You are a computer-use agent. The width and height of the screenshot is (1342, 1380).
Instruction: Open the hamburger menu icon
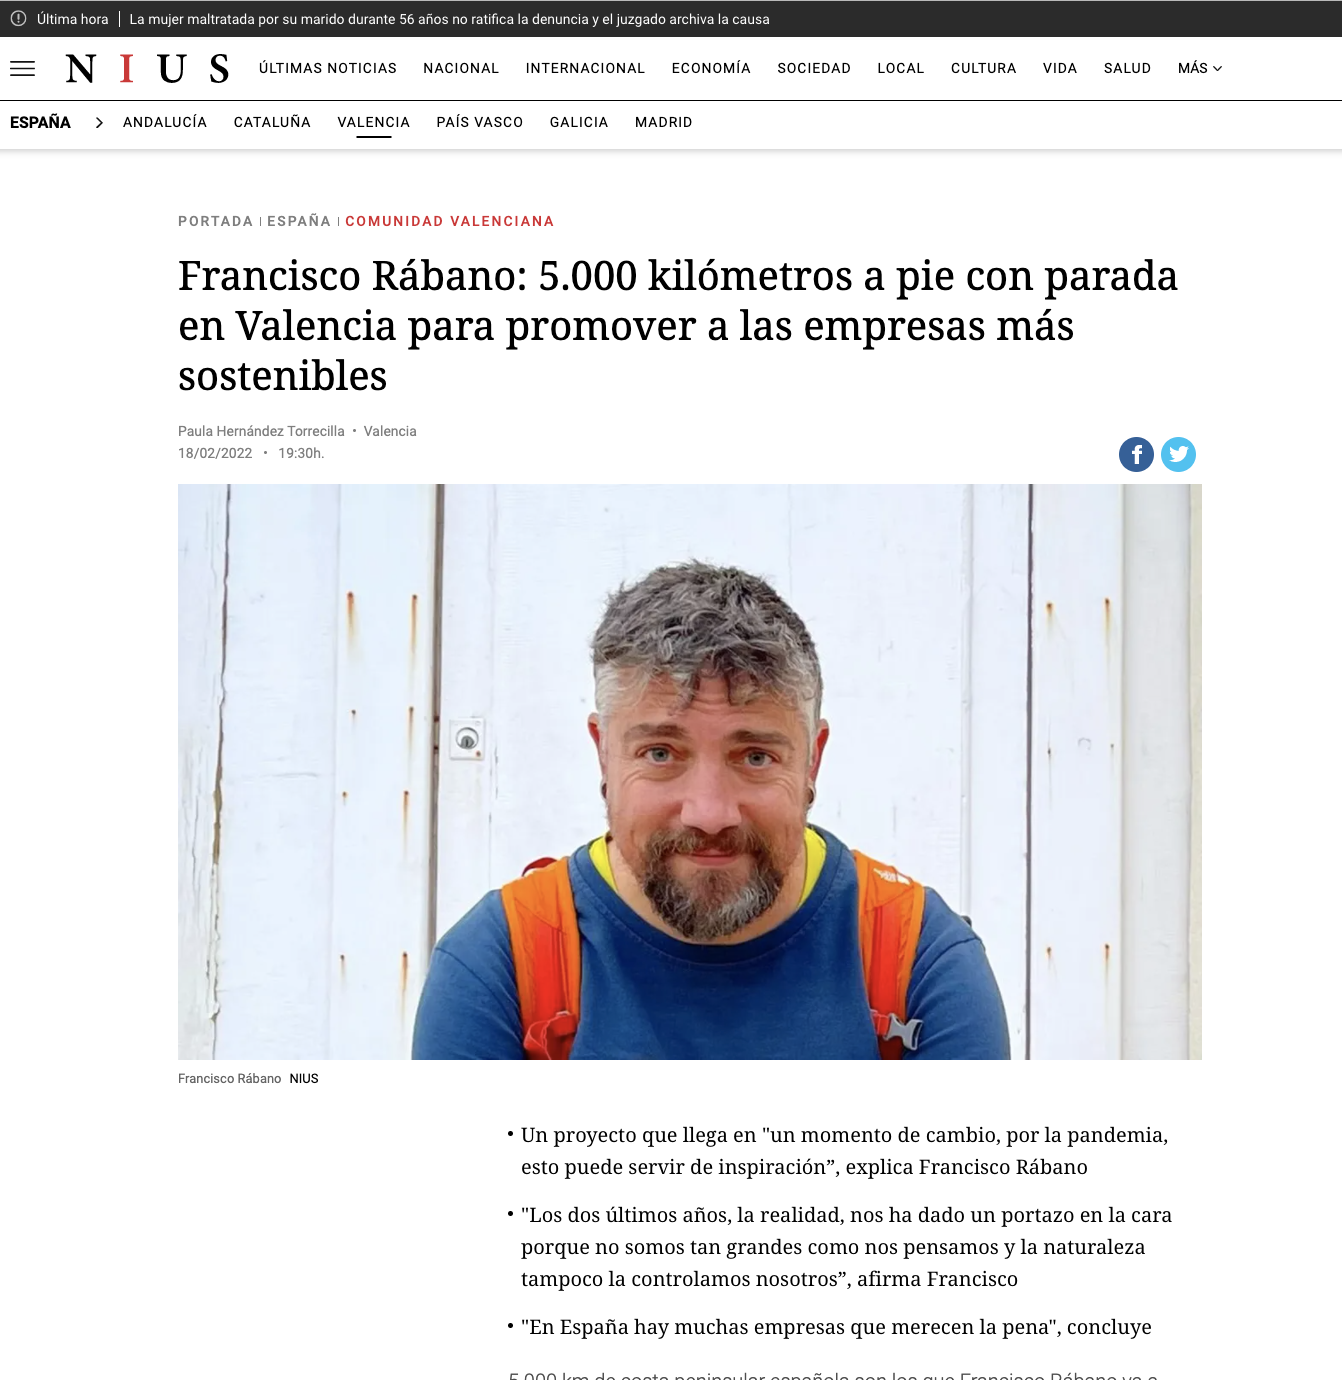pos(22,68)
